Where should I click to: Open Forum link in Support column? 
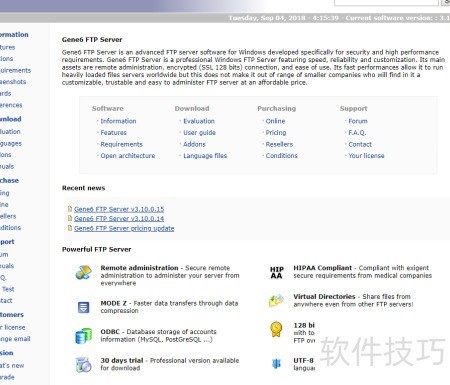coord(358,121)
